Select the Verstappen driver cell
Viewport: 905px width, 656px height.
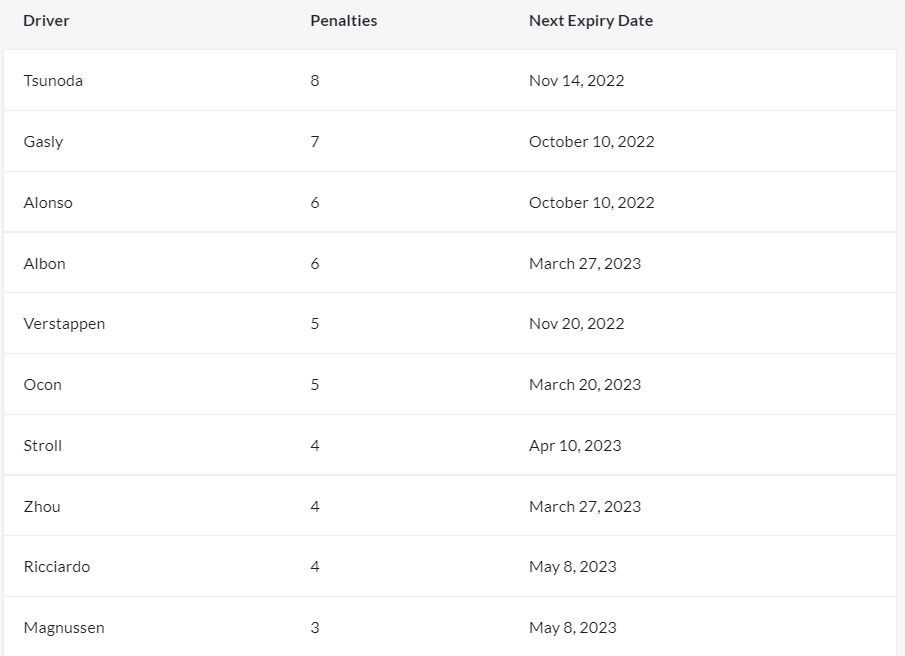point(64,324)
